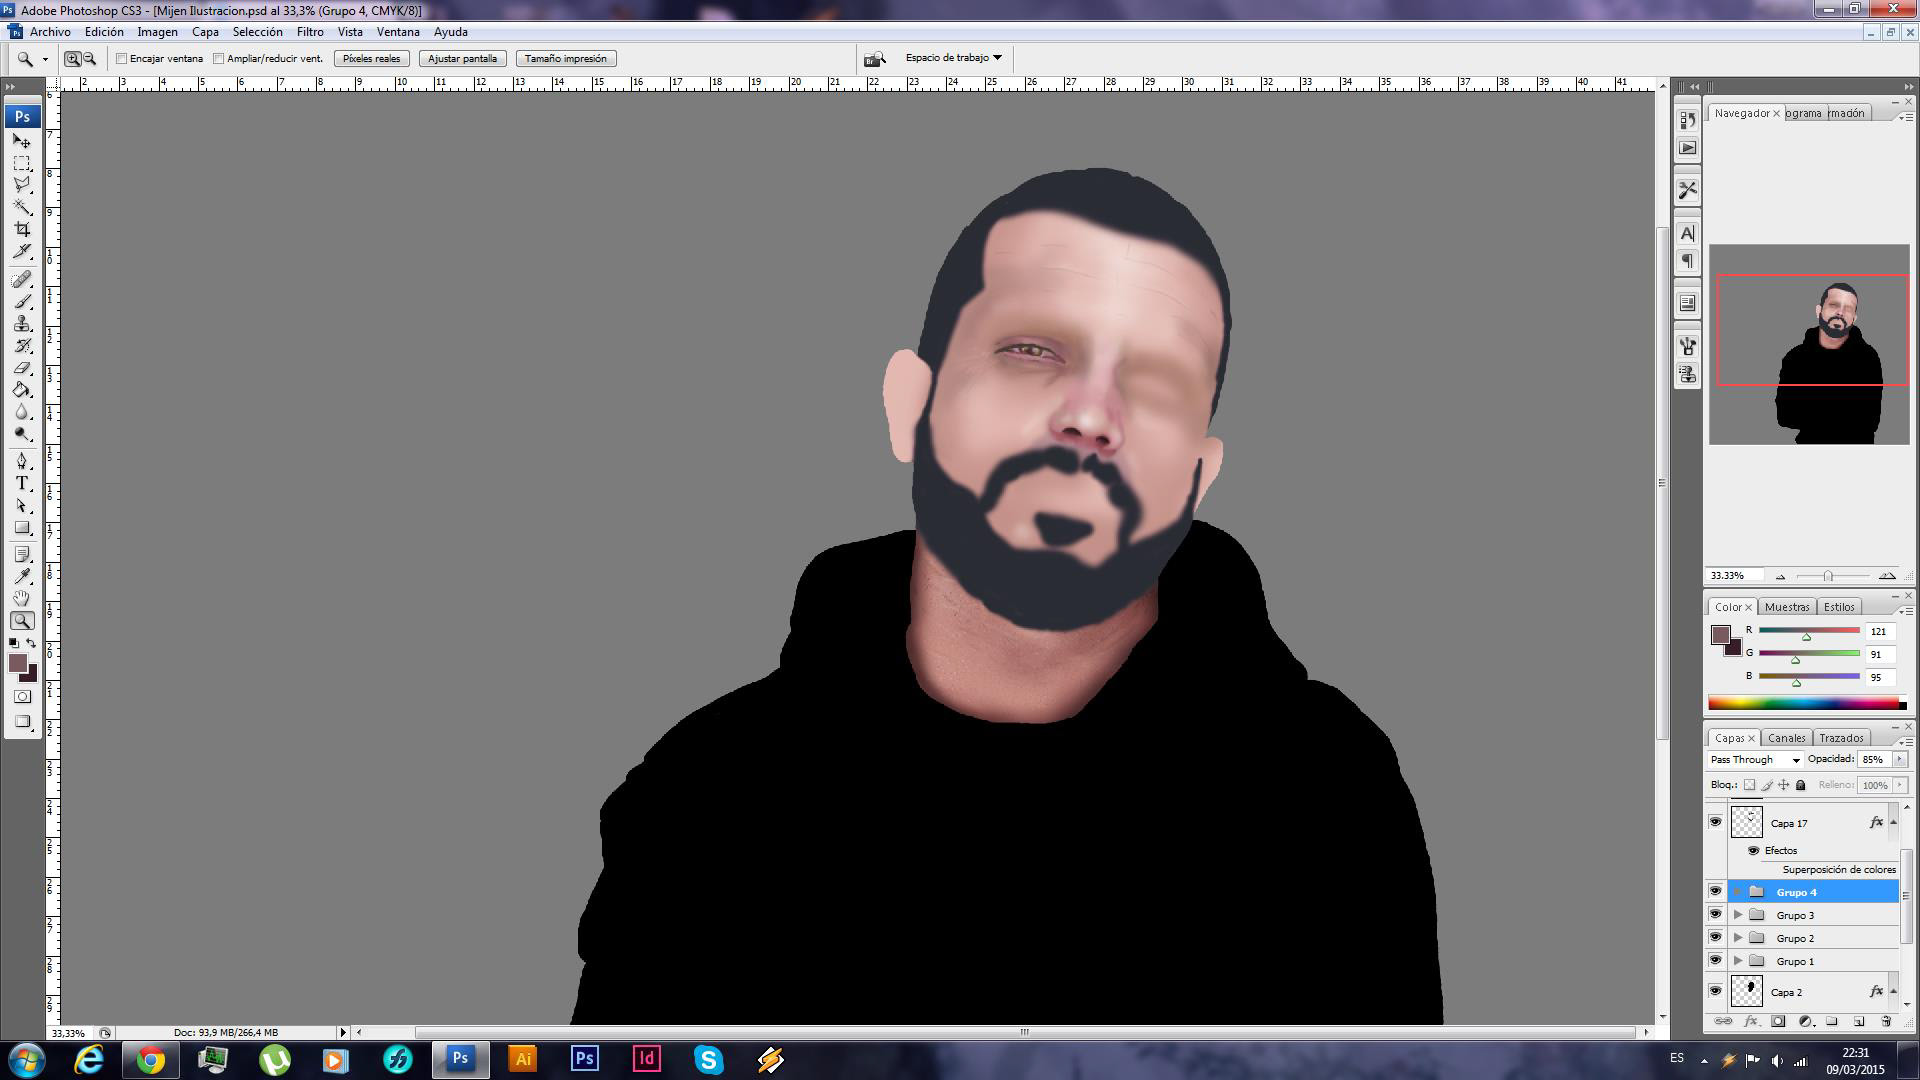This screenshot has width=1920, height=1080.
Task: Open the Pass Through blend mode dropdown
Action: (x=1755, y=760)
